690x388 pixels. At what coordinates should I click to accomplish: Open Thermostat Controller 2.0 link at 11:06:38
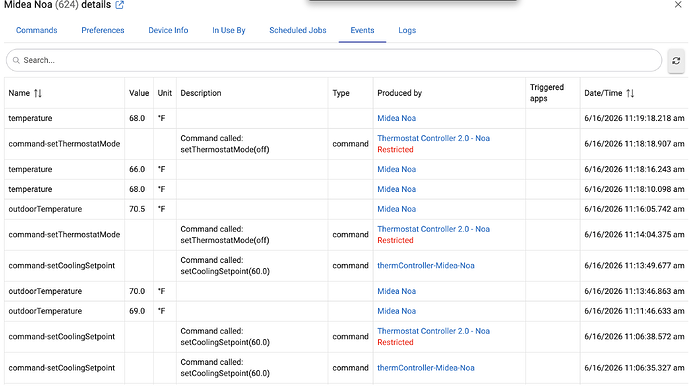tap(433, 331)
